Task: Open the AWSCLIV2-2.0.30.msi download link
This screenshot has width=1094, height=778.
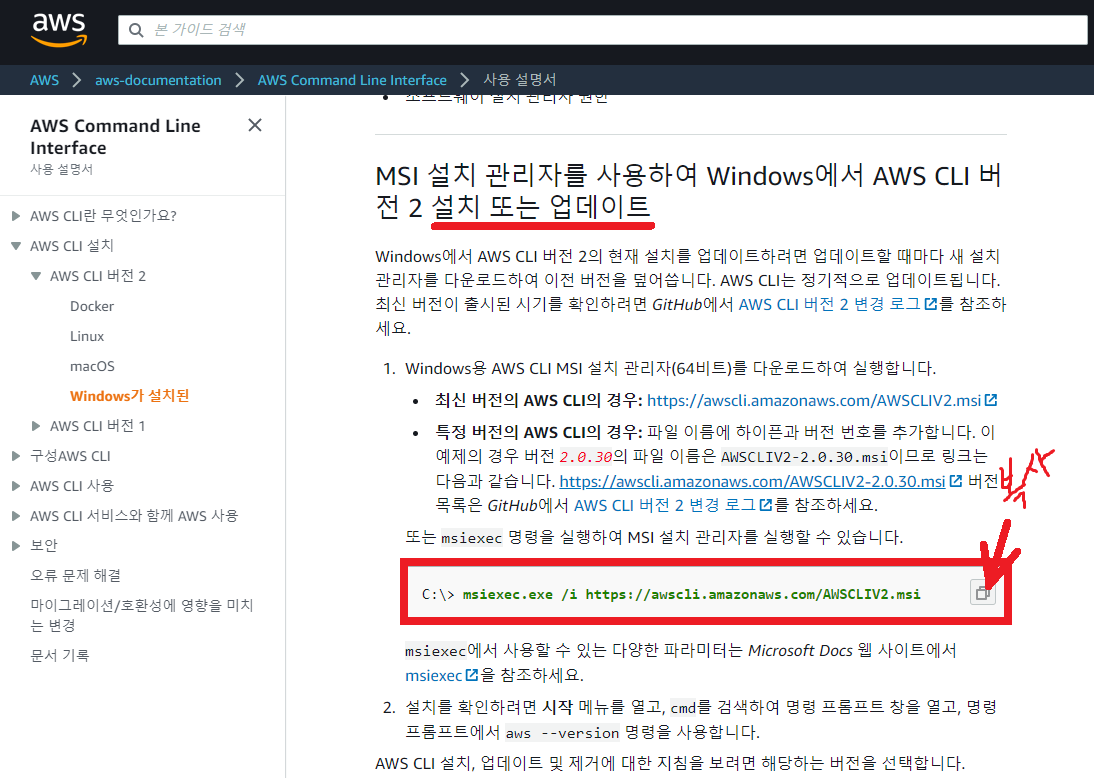Action: (752, 481)
